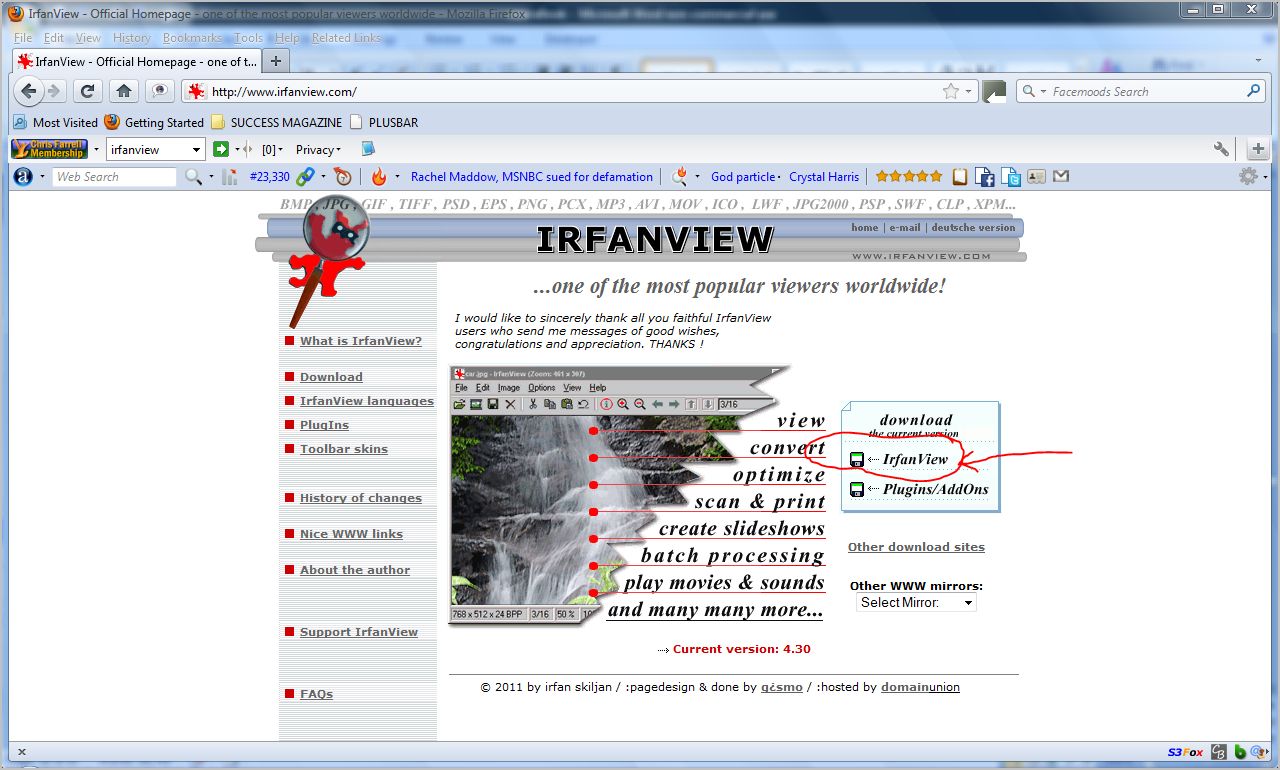Expand the Select Mirror dropdown
The height and width of the screenshot is (770, 1280).
915,603
